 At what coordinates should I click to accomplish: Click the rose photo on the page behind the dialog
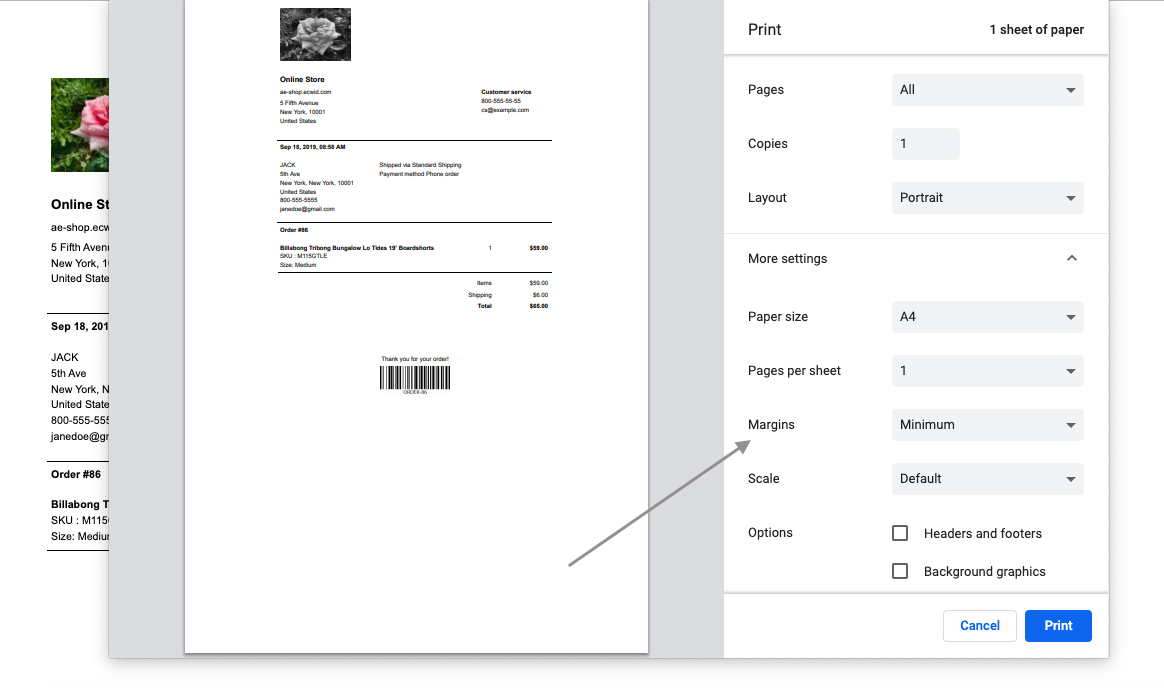tap(80, 125)
